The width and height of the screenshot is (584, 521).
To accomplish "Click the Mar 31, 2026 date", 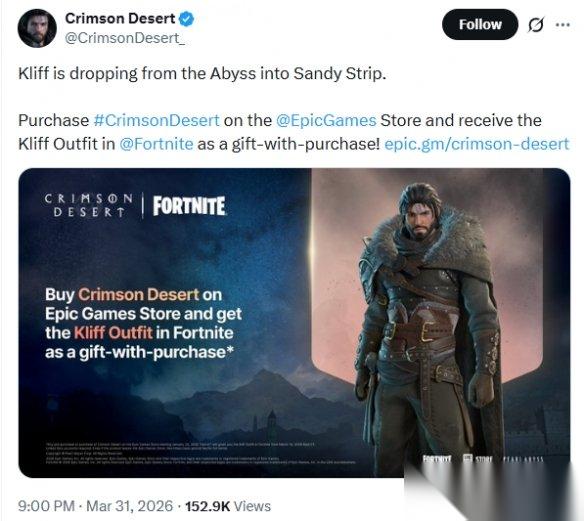I will click(129, 506).
